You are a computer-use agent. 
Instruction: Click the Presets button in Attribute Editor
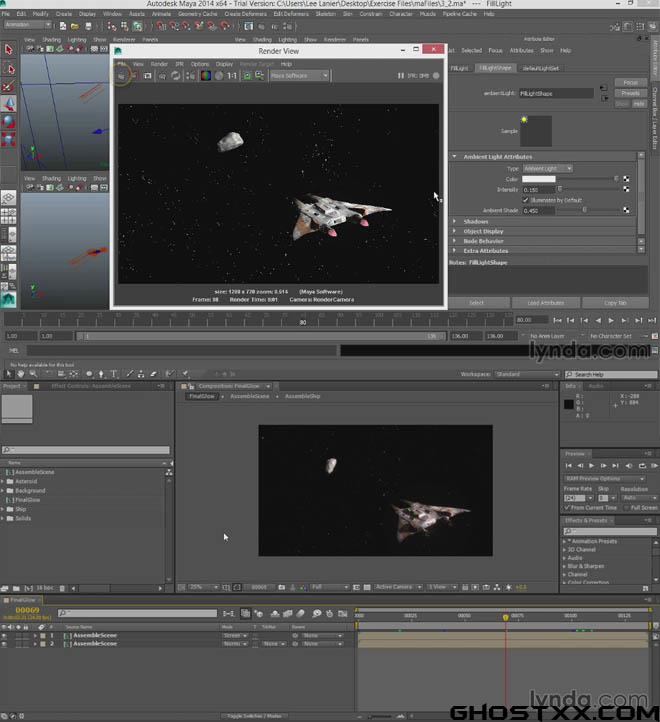[631, 93]
